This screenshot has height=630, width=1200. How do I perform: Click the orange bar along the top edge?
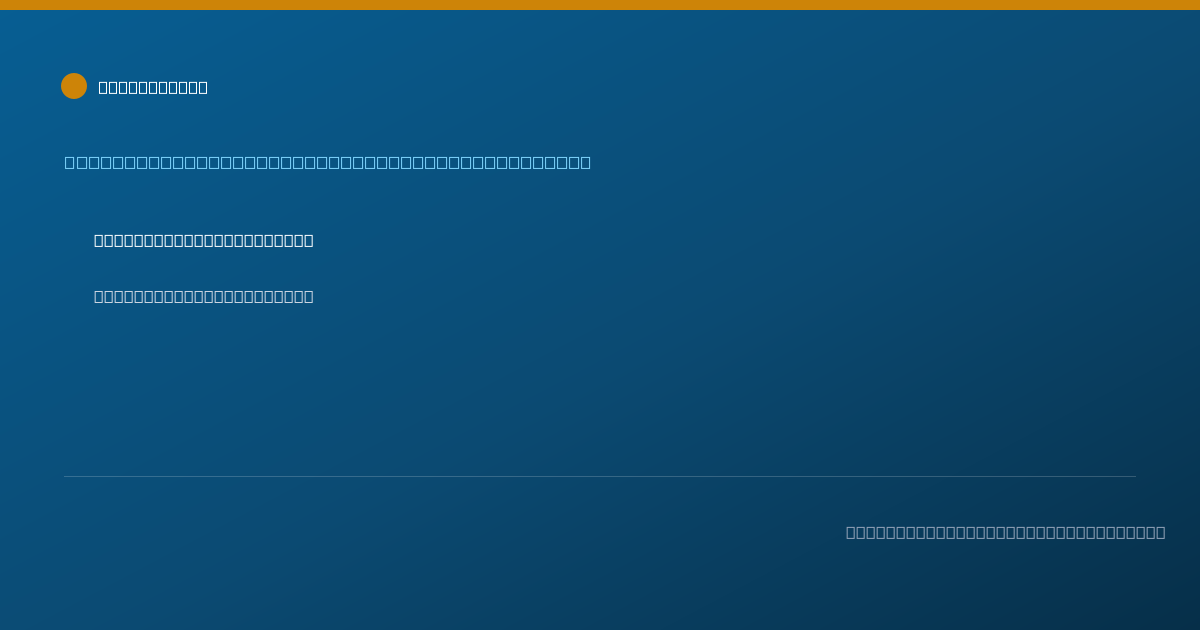click(600, 5)
